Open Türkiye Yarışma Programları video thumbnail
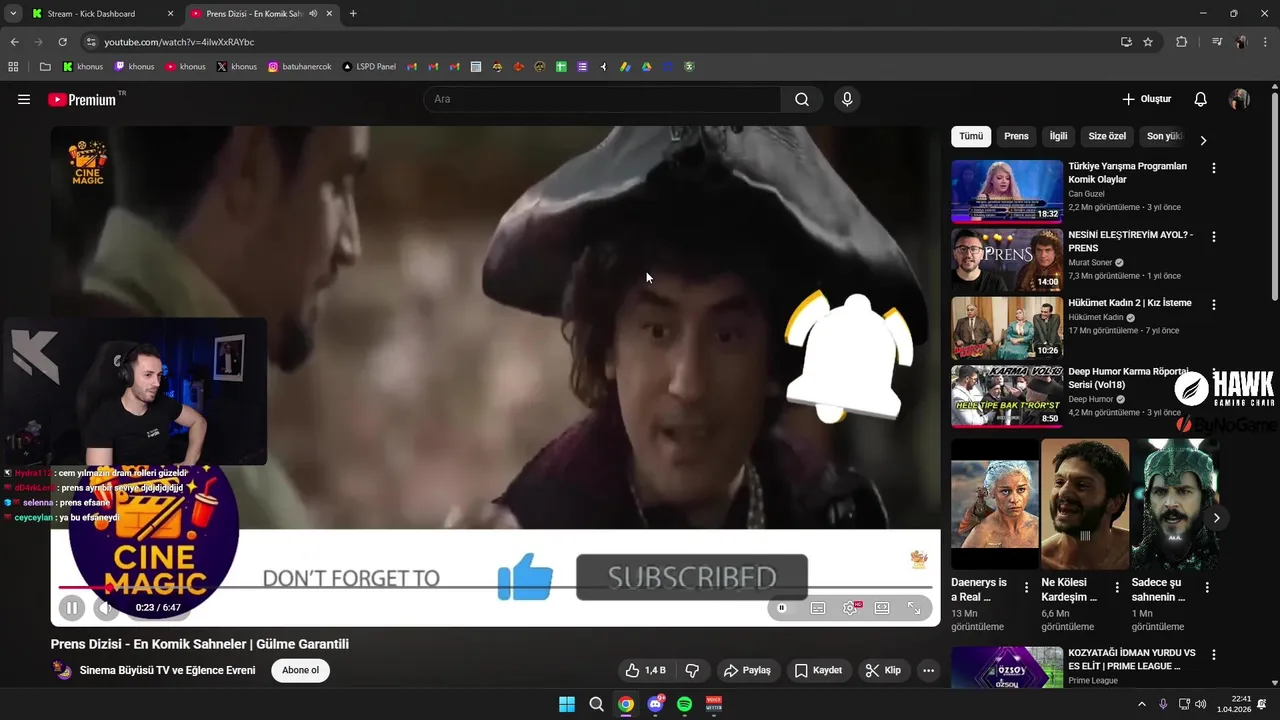This screenshot has width=1280, height=720. (1007, 191)
